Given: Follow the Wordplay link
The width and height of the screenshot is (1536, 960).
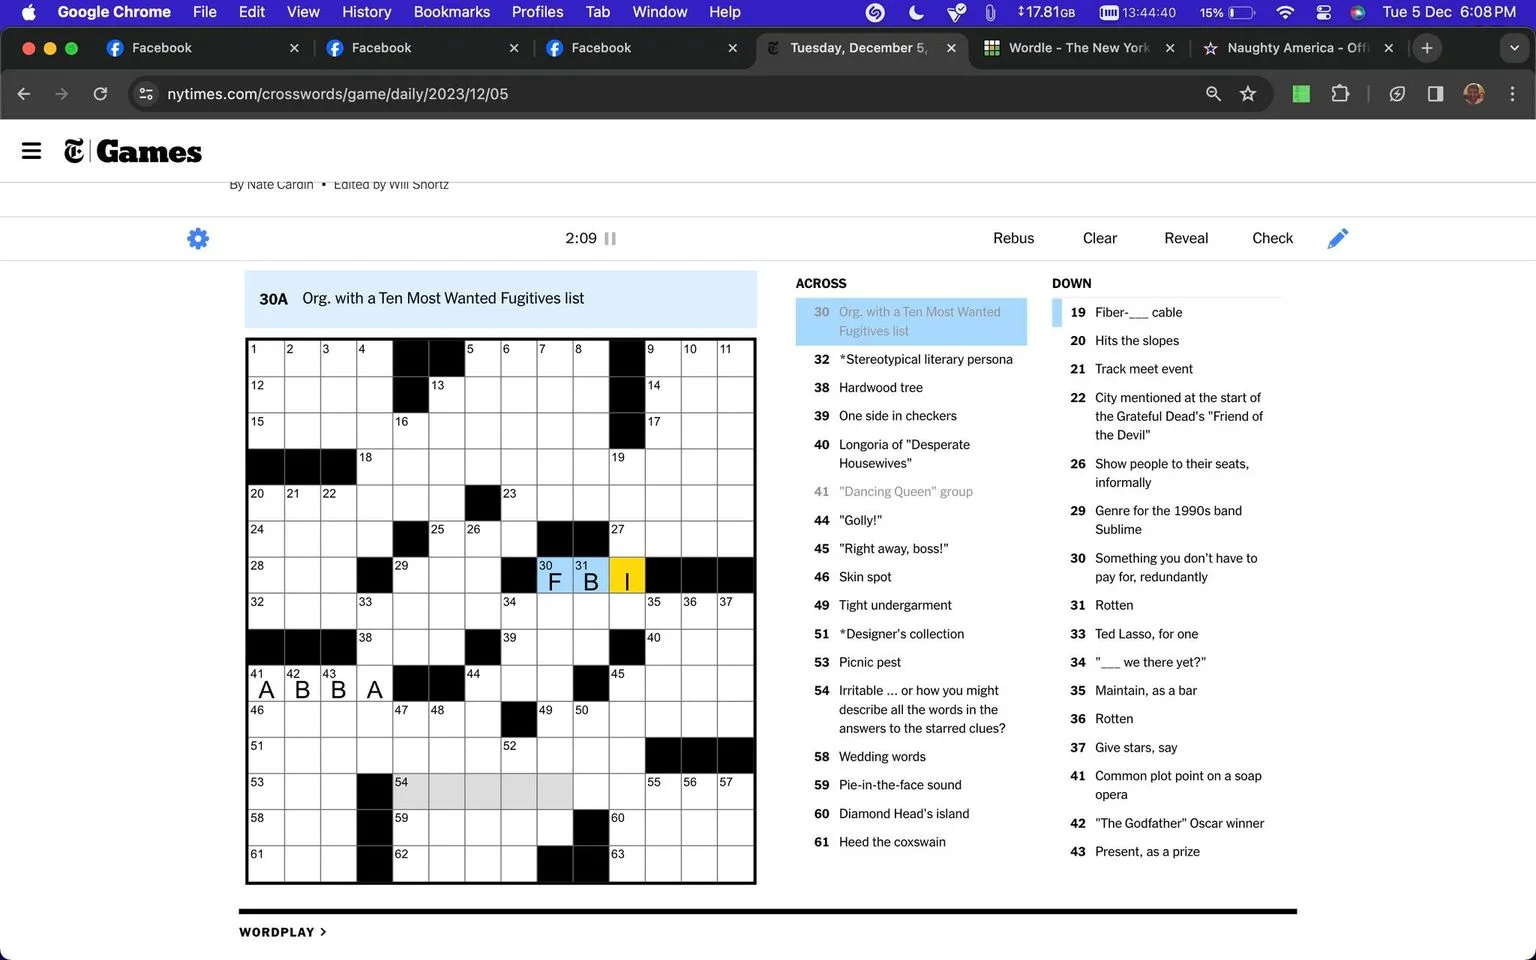Looking at the screenshot, I should point(283,932).
